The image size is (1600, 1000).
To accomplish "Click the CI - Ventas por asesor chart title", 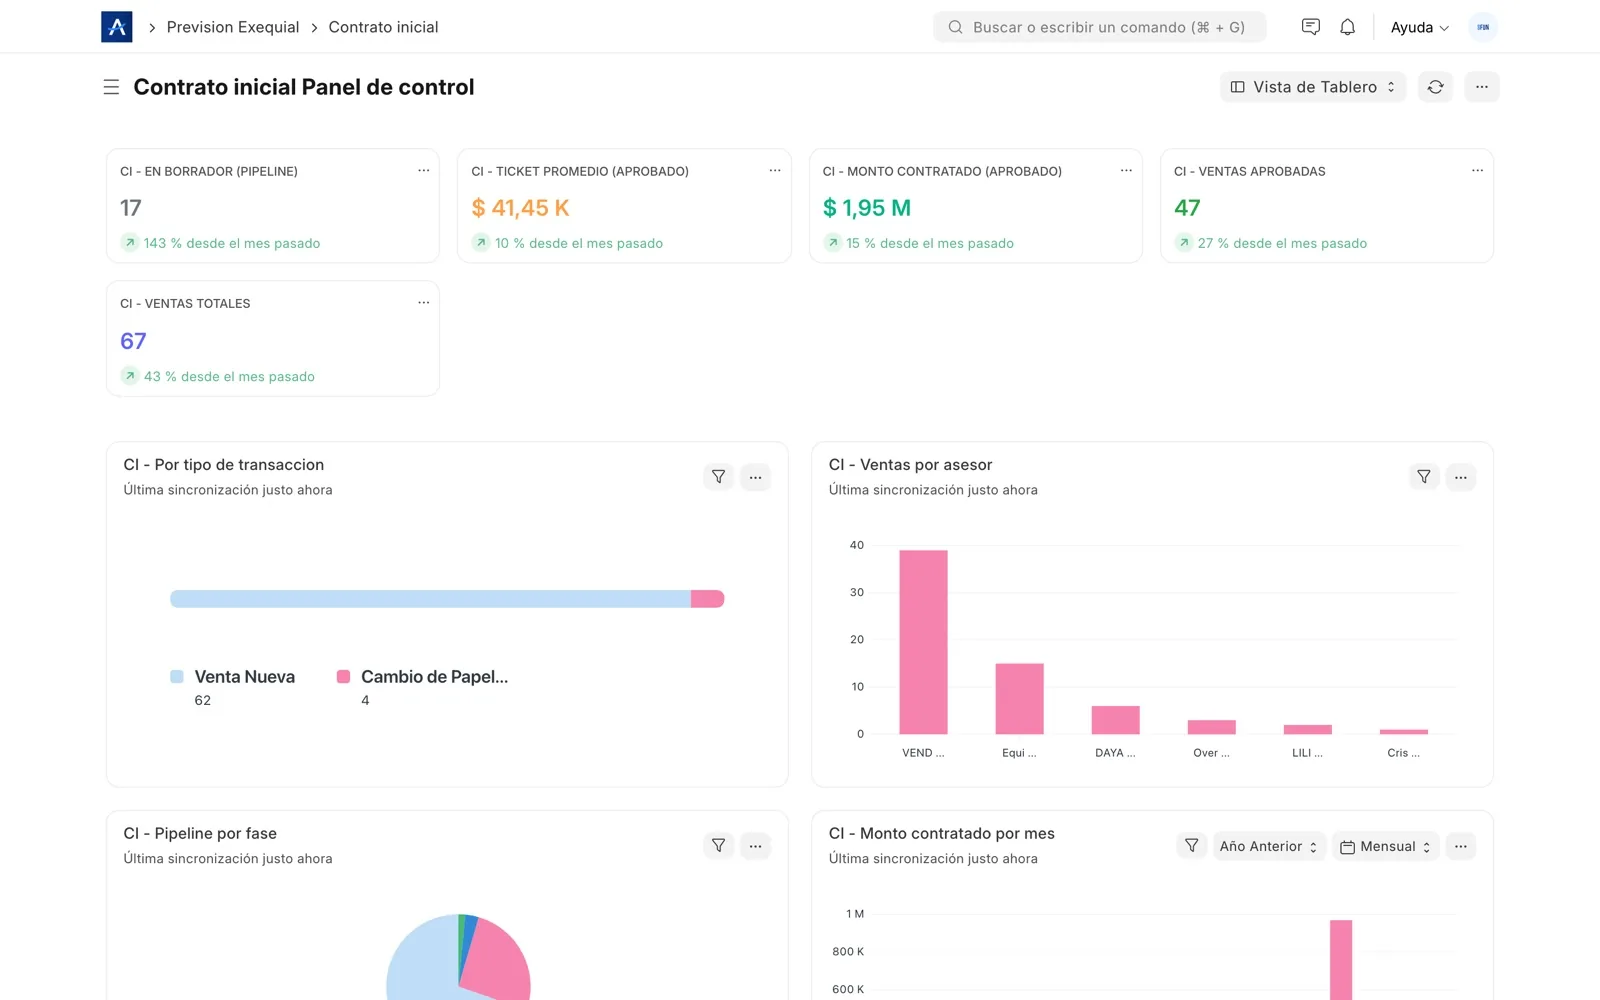I will click(911, 465).
